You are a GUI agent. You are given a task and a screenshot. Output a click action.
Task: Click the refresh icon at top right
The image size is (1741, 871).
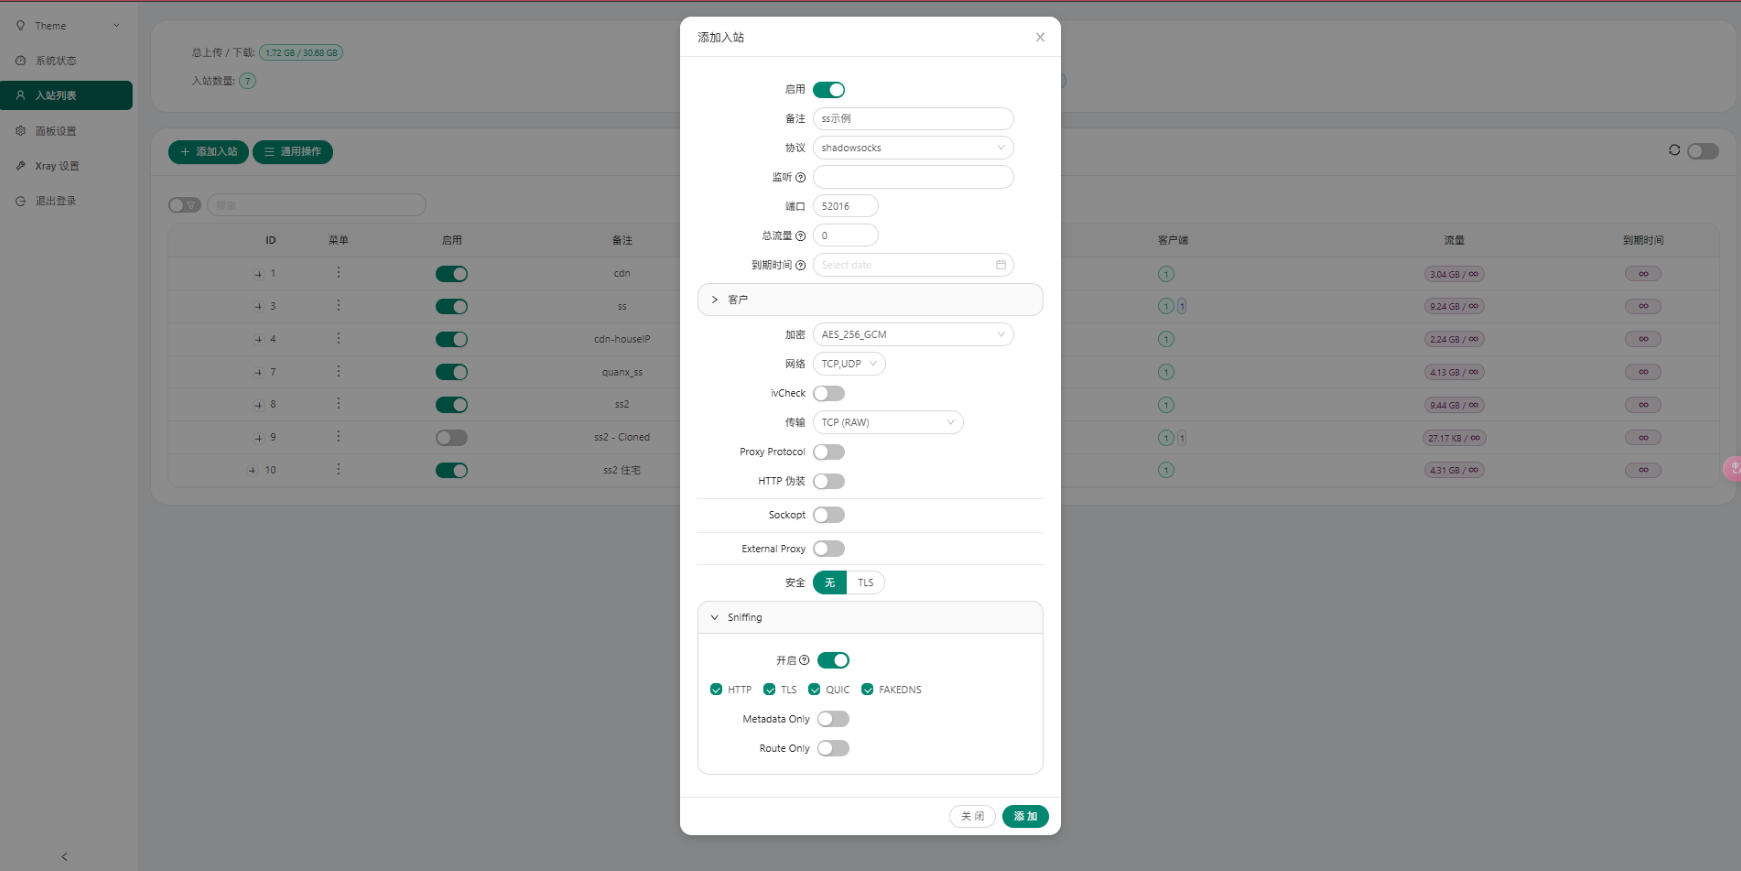[x=1674, y=151]
